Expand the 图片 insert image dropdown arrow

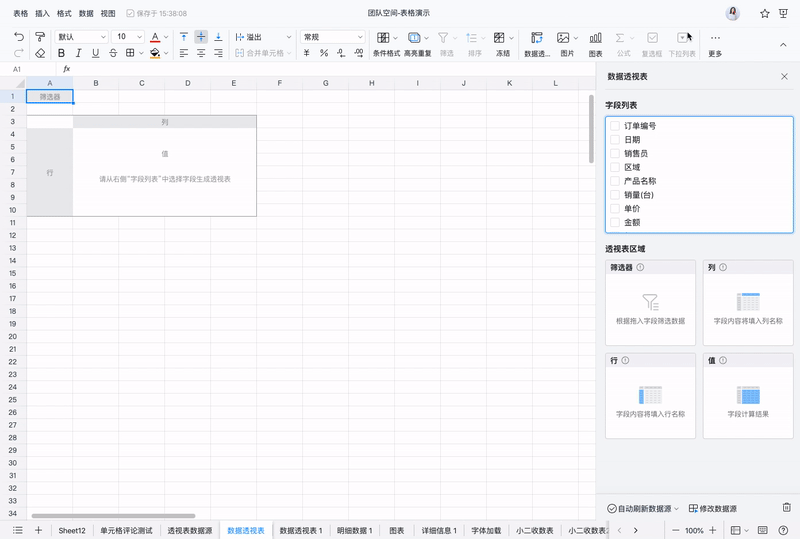(x=576, y=38)
